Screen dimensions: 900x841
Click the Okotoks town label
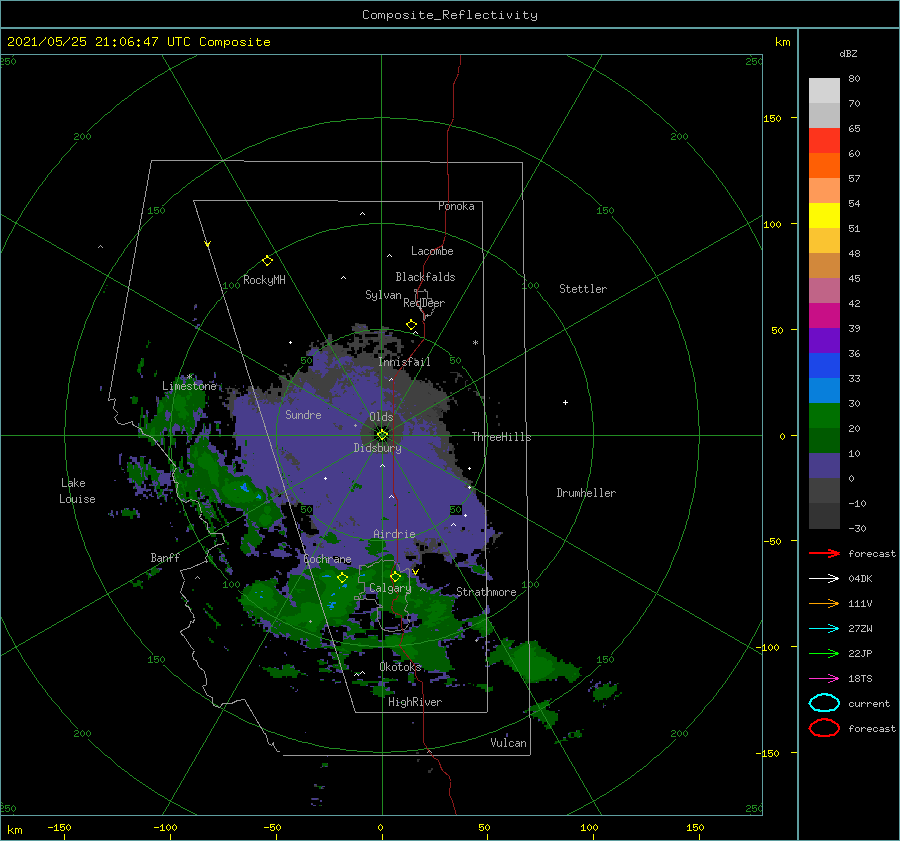pos(401,667)
